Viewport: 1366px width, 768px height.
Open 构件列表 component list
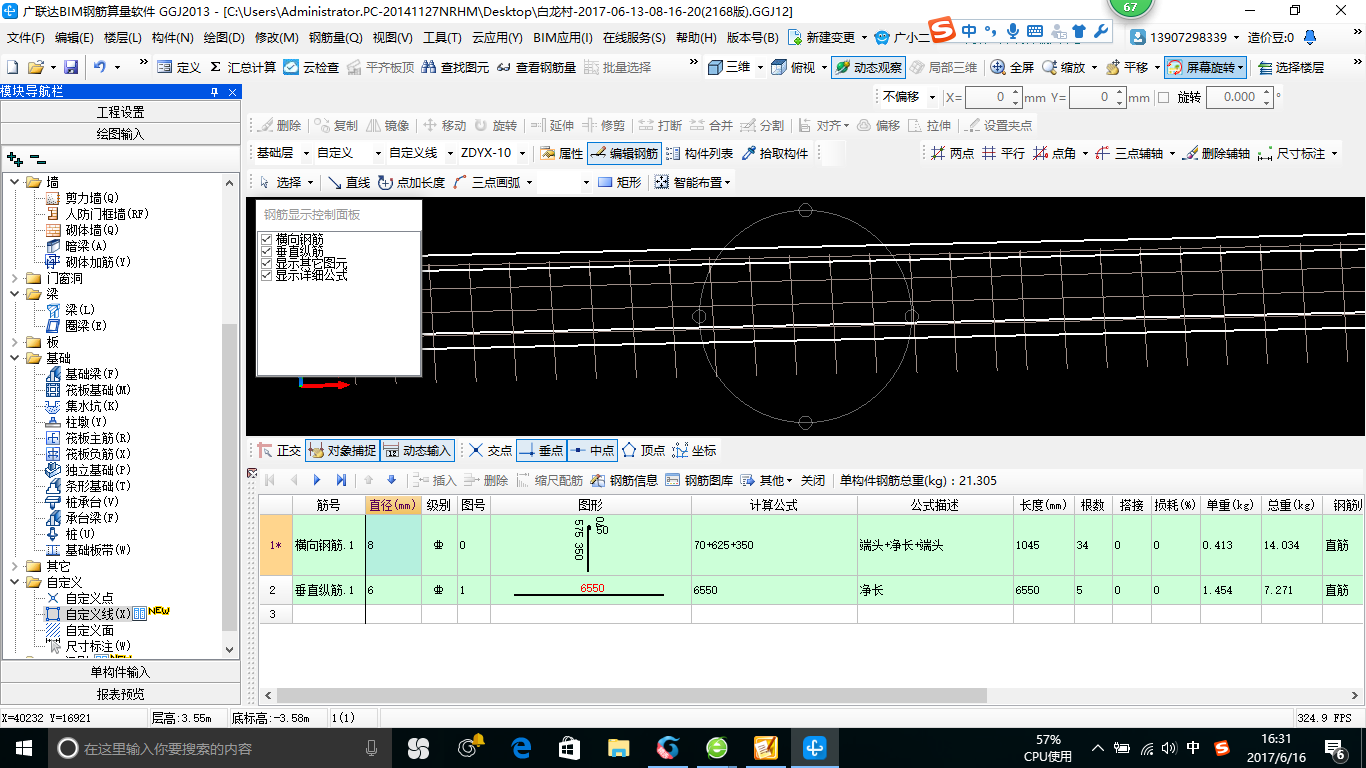click(699, 153)
